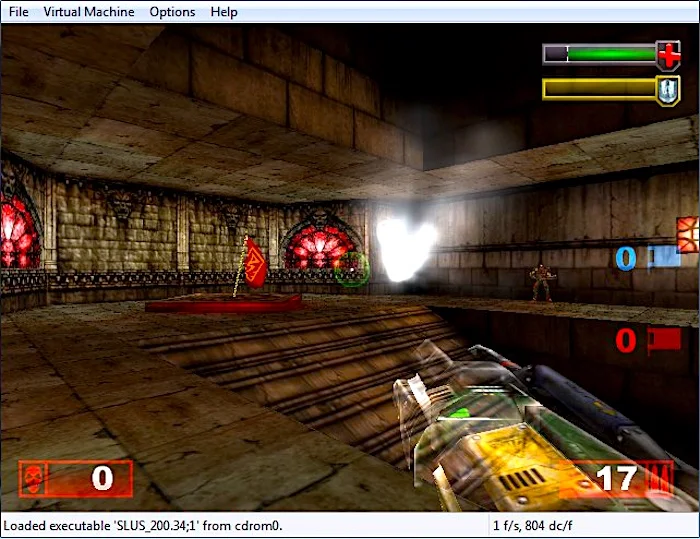Open the Options menu
The width and height of the screenshot is (700, 539).
[x=172, y=12]
